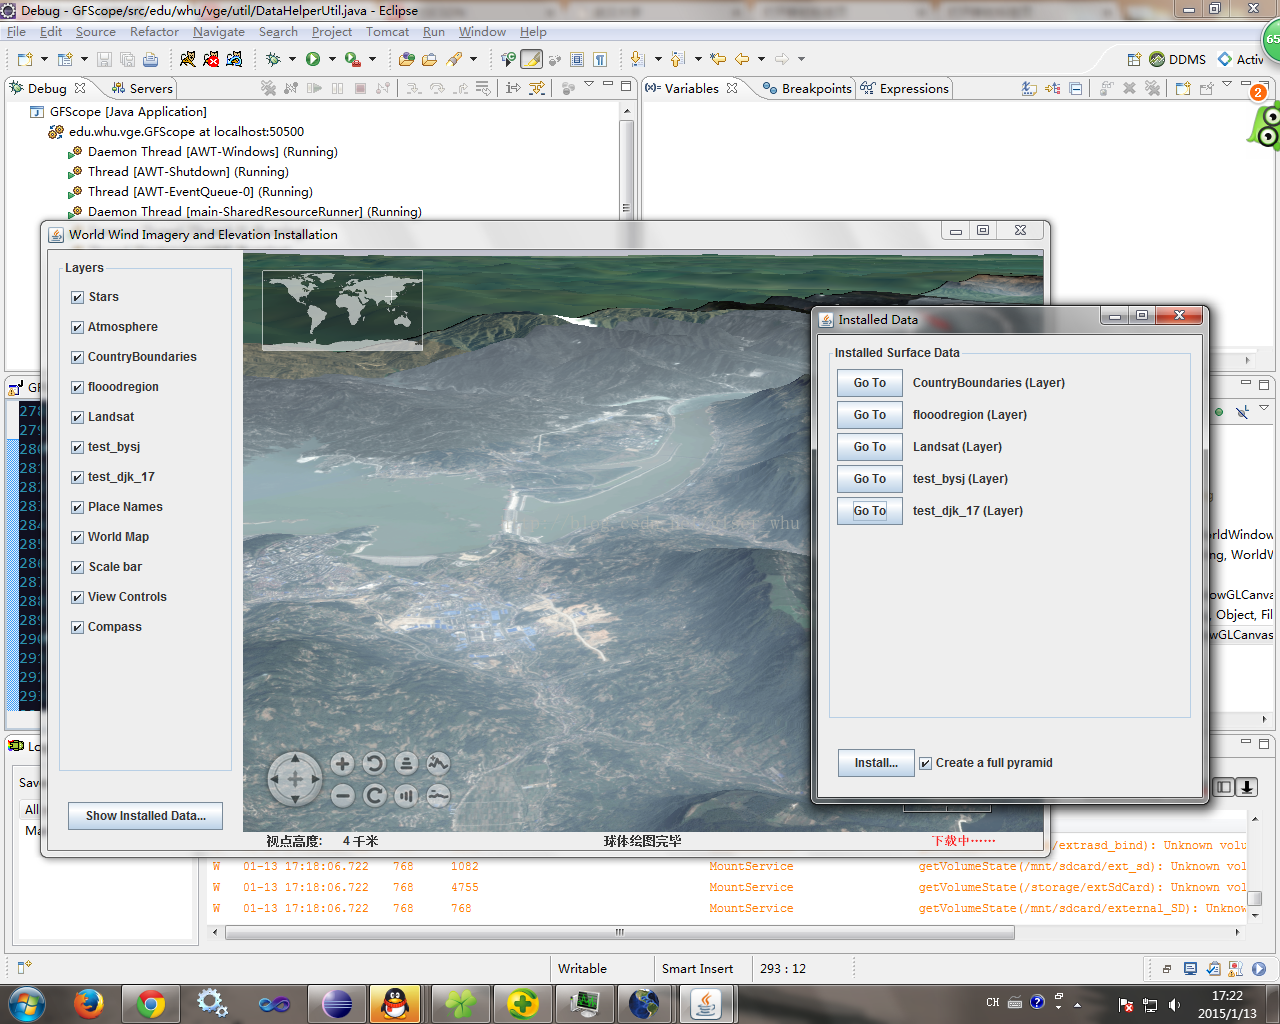
Task: Click Back navigation arrow in Eclipse toolbar
Action: (x=742, y=59)
